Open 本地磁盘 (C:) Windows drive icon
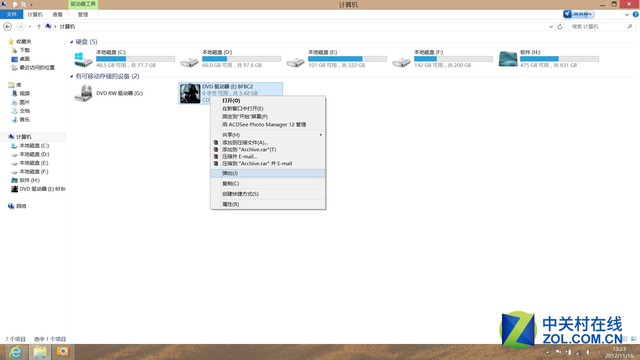Viewport: 640px width, 360px height. [x=83, y=59]
